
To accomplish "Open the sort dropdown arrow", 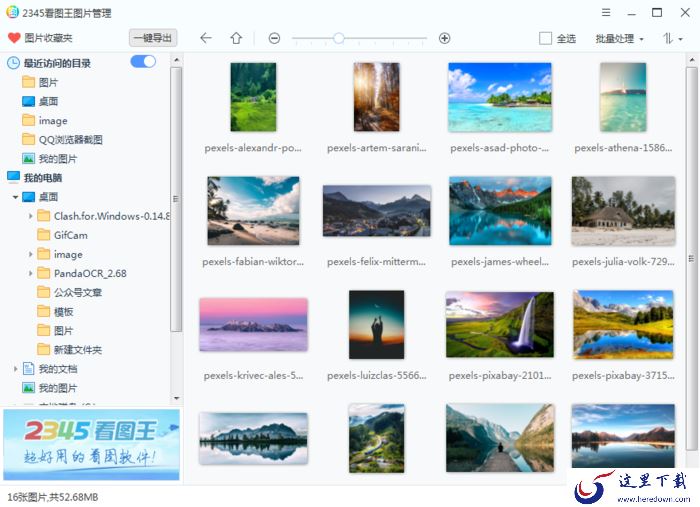I will [x=681, y=39].
